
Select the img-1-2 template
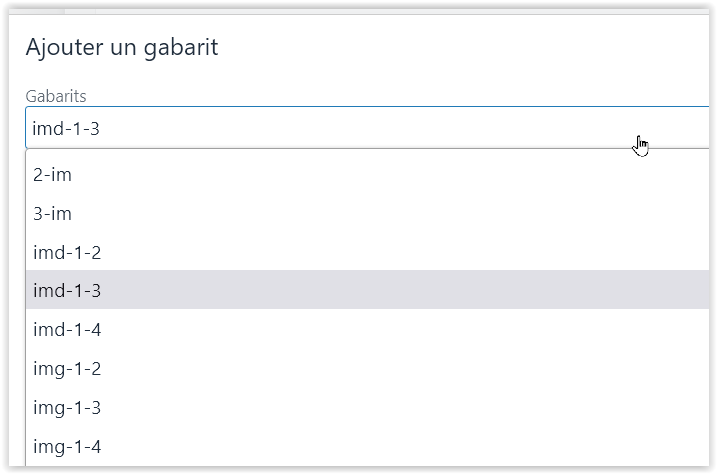pos(367,368)
